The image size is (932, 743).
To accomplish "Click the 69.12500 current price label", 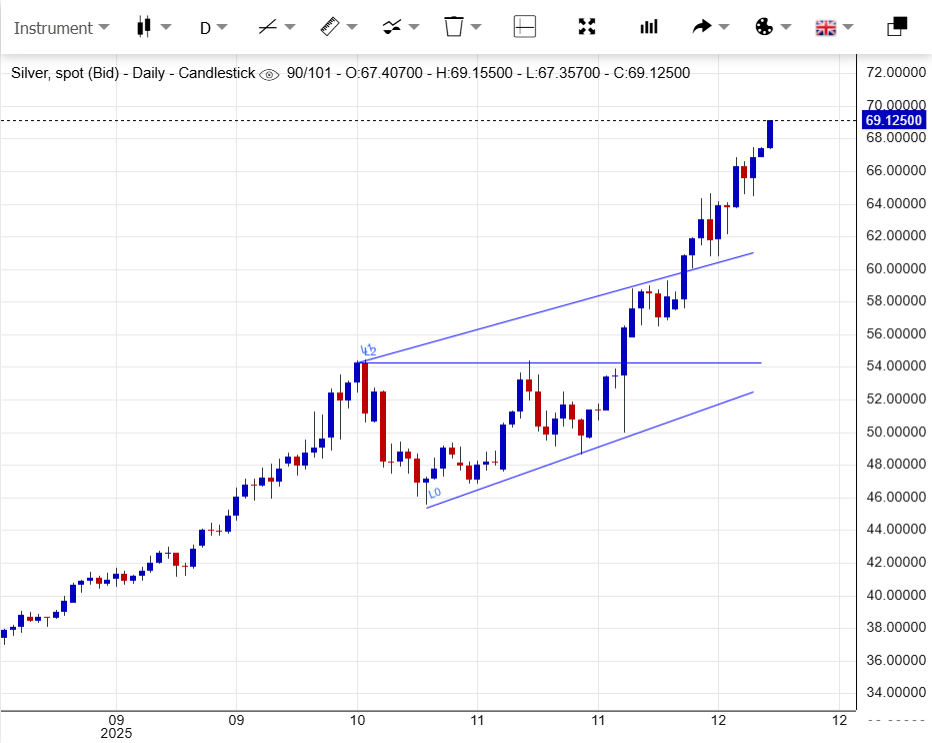I will [x=893, y=120].
